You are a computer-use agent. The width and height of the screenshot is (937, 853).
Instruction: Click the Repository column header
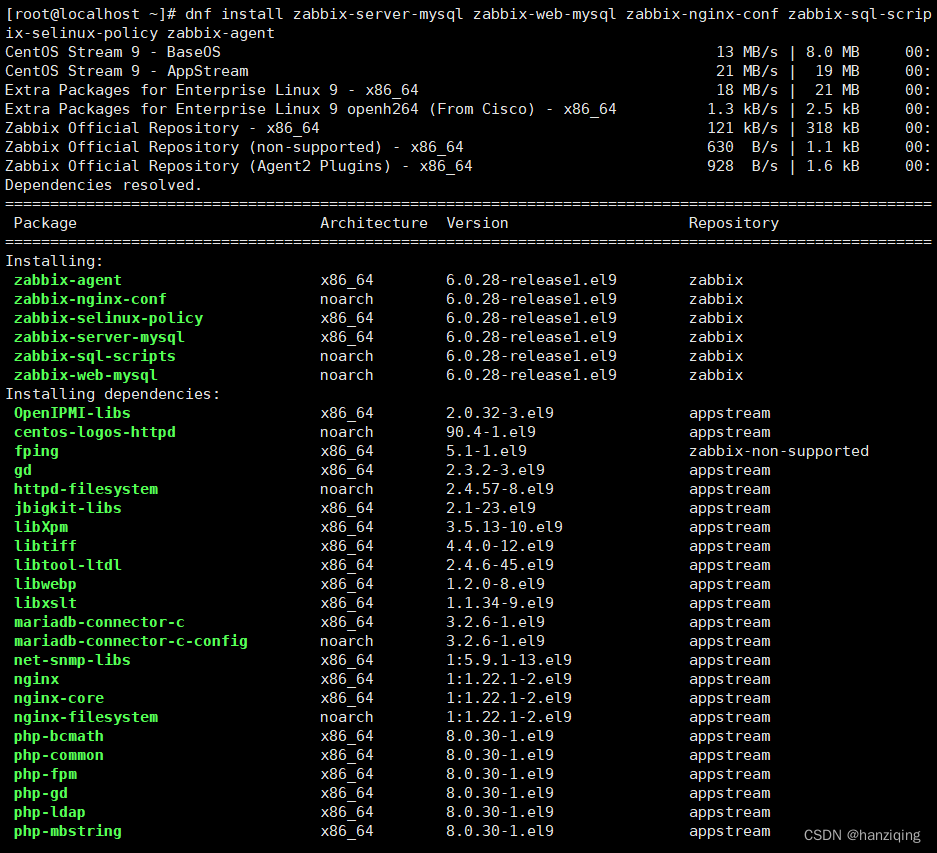734,223
